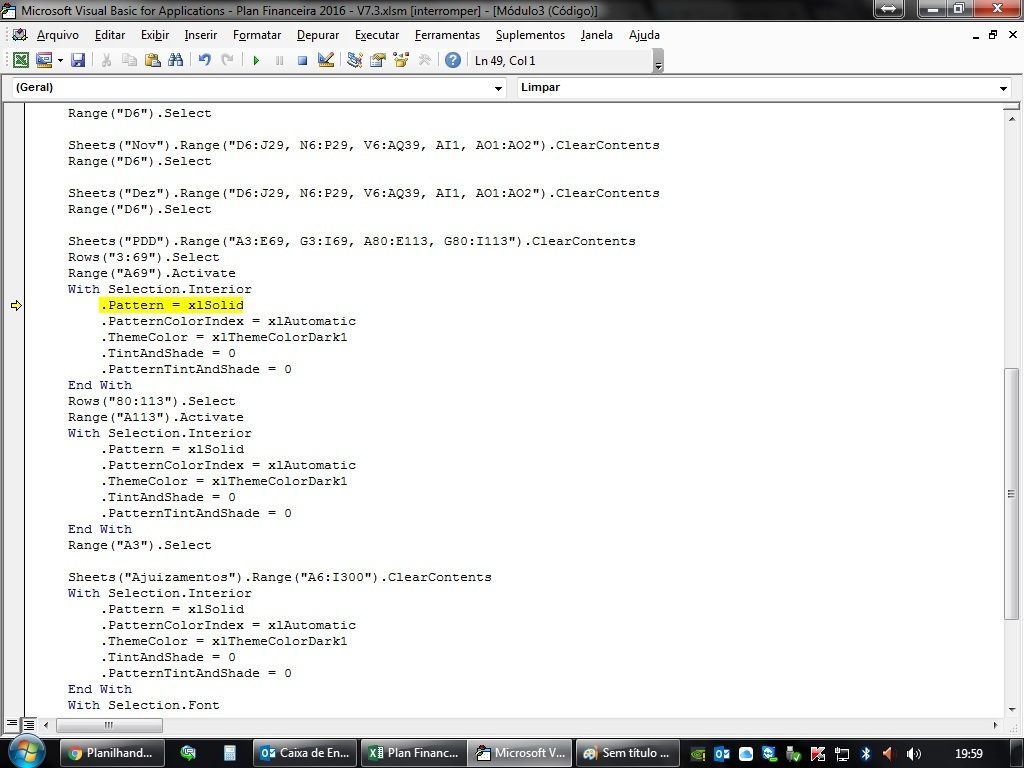This screenshot has height=768, width=1024.
Task: Open calculator icon in taskbar
Action: click(230, 753)
